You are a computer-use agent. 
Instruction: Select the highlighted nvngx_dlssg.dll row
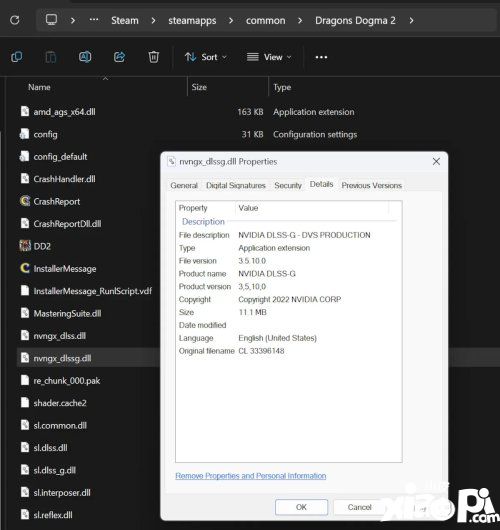(x=88, y=358)
